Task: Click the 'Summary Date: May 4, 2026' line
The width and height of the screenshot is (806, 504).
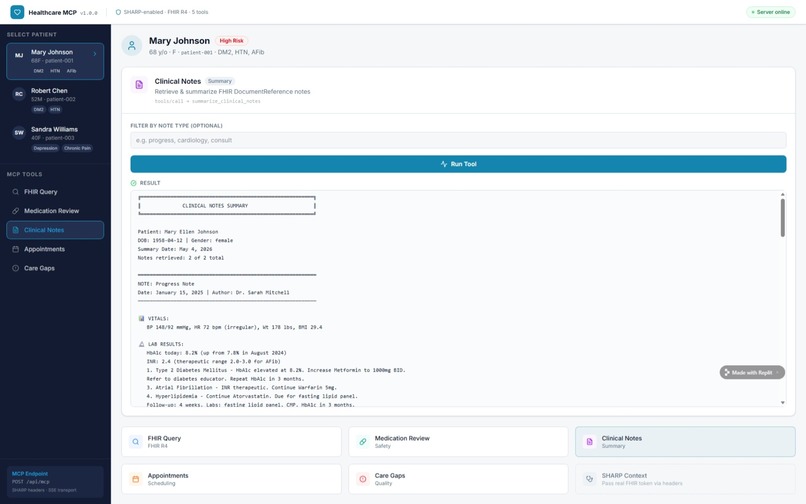Action: 175,249
